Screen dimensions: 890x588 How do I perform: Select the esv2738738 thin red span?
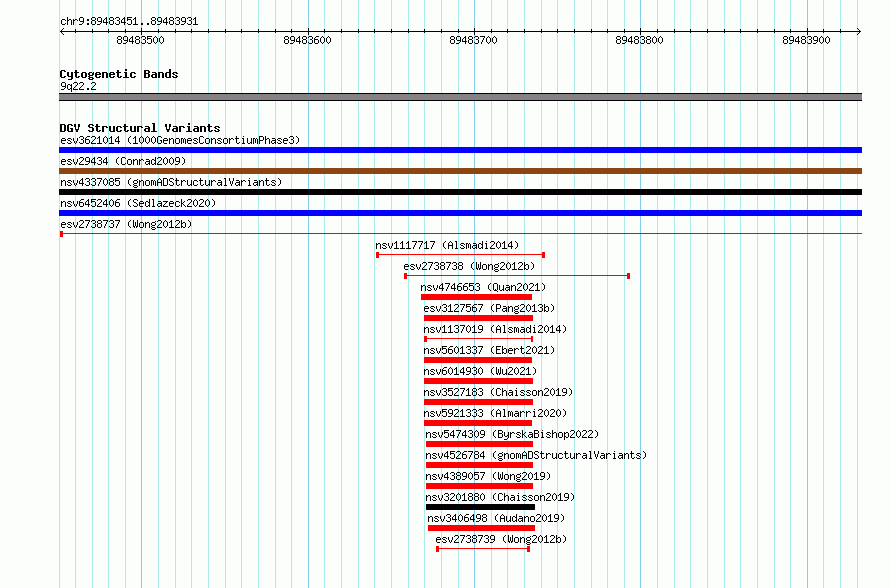517,276
